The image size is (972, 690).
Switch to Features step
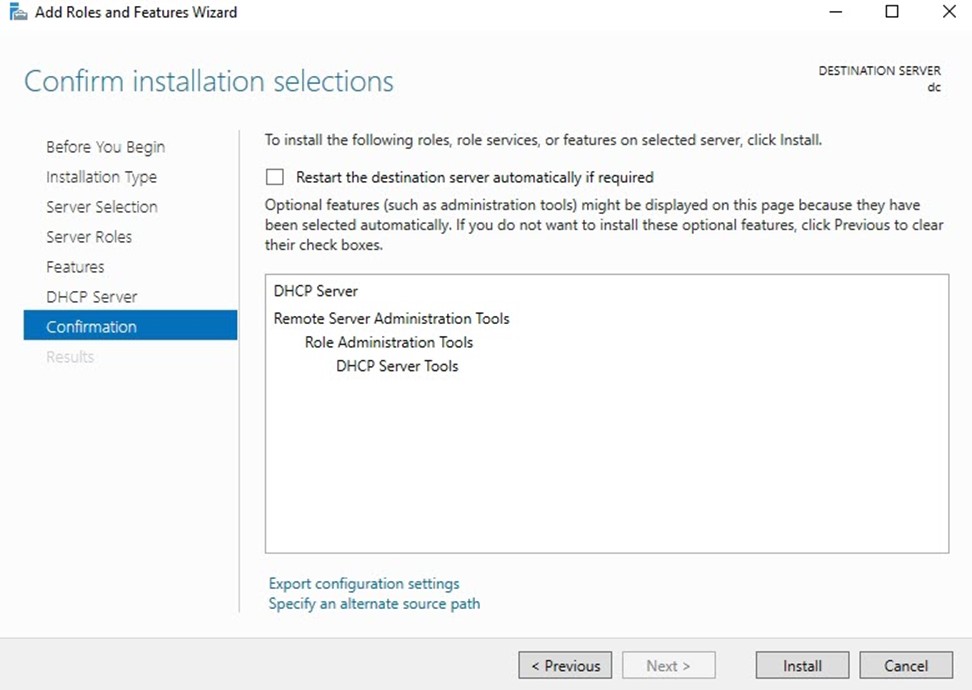75,267
